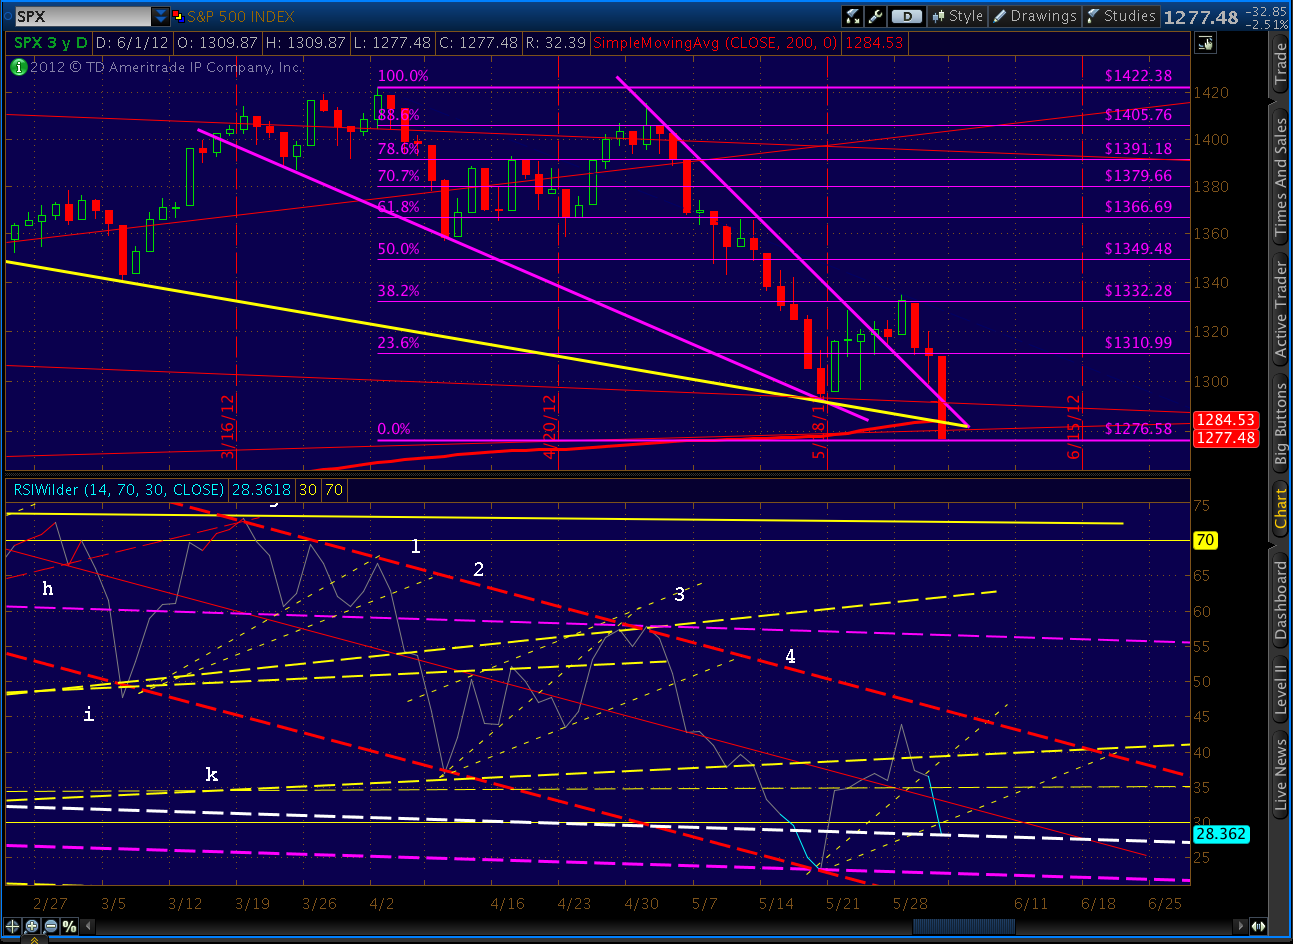
Task: Click the red 1277.48 bubble on price axis
Action: point(1225,438)
